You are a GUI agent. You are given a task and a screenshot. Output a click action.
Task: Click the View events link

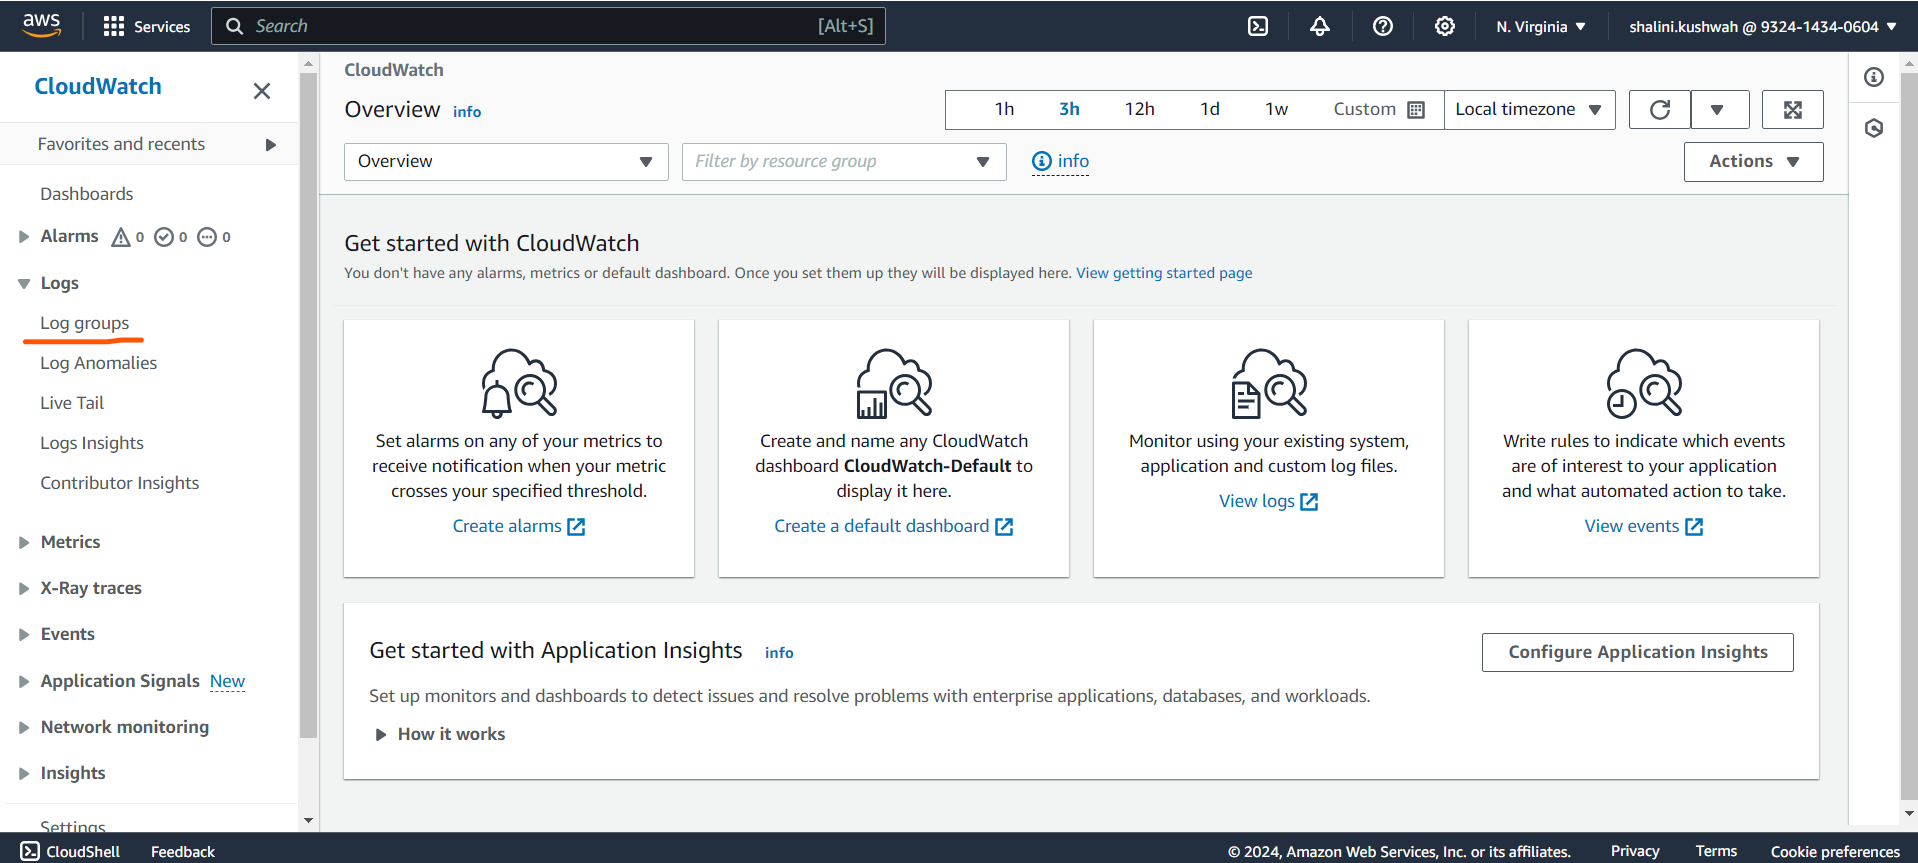(x=1644, y=526)
